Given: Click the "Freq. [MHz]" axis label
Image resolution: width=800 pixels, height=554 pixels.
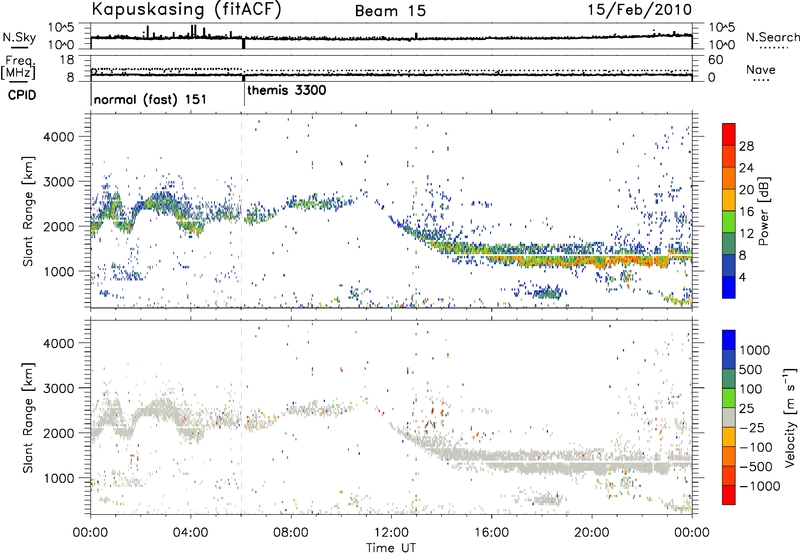Looking at the screenshot, I should 18,68.
